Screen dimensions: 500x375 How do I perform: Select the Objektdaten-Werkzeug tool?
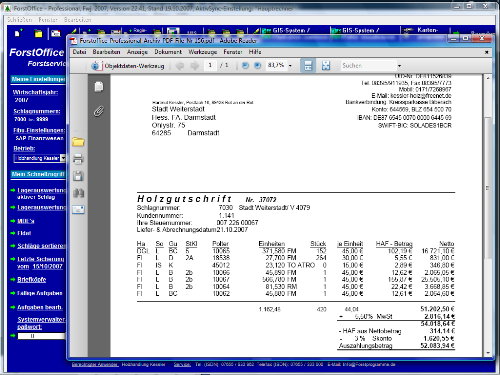[128, 66]
